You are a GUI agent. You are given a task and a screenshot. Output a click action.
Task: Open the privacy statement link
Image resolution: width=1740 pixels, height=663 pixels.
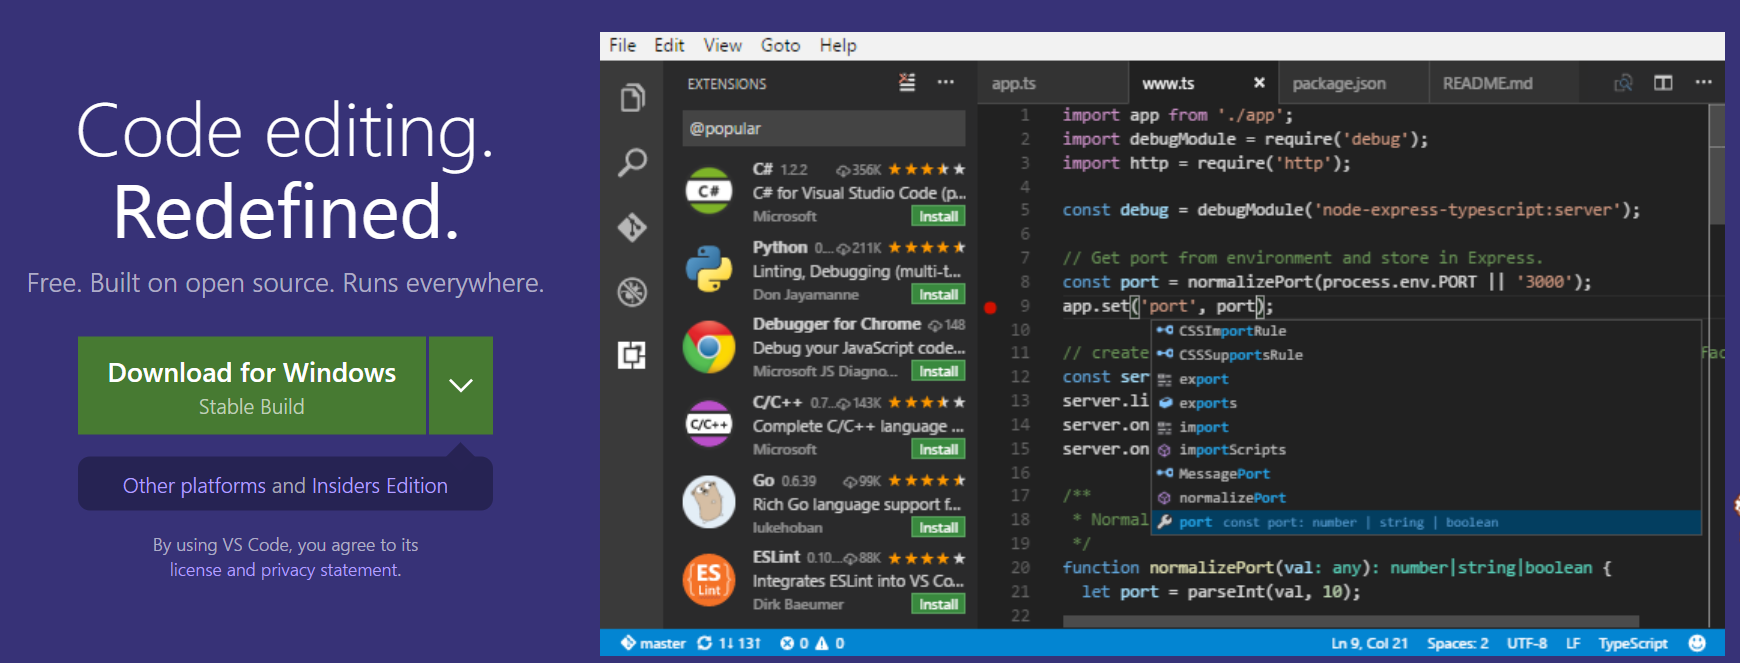[x=330, y=569]
